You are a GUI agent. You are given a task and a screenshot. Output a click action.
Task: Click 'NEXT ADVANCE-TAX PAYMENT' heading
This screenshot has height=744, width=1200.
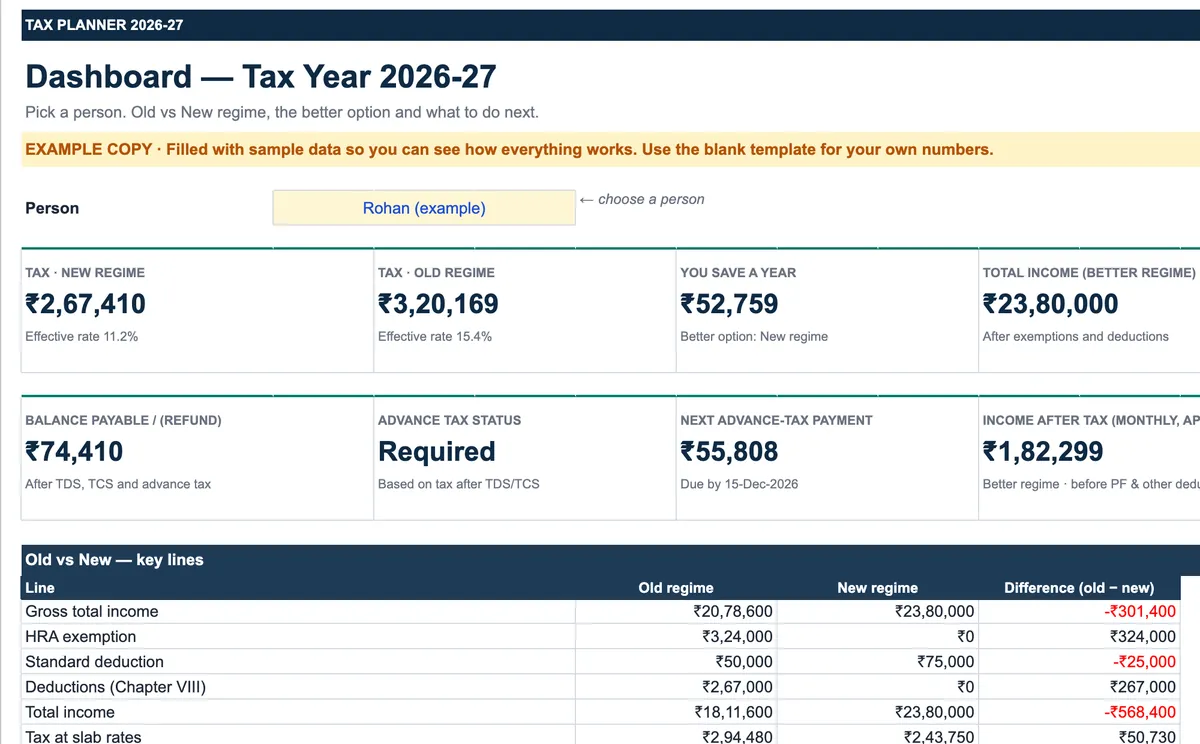pos(776,420)
